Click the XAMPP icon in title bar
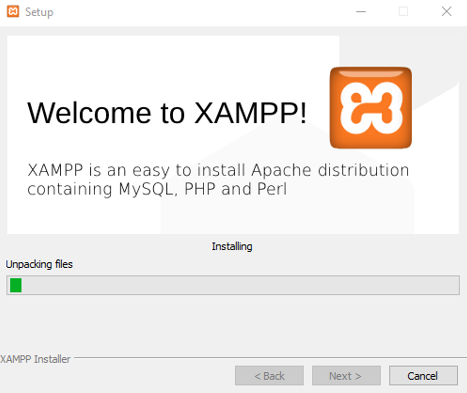 pyautogui.click(x=13, y=11)
